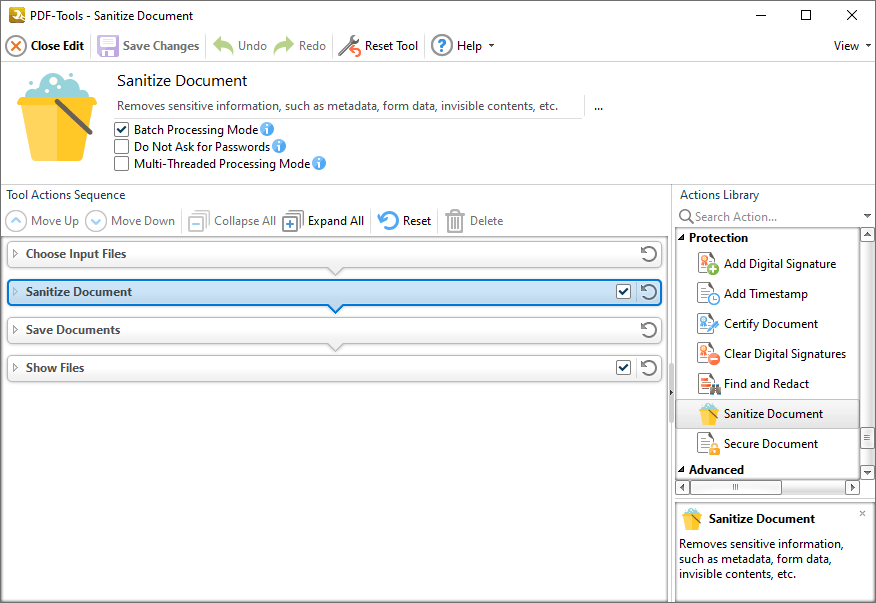Open the View menu
The width and height of the screenshot is (876, 603).
tap(849, 45)
